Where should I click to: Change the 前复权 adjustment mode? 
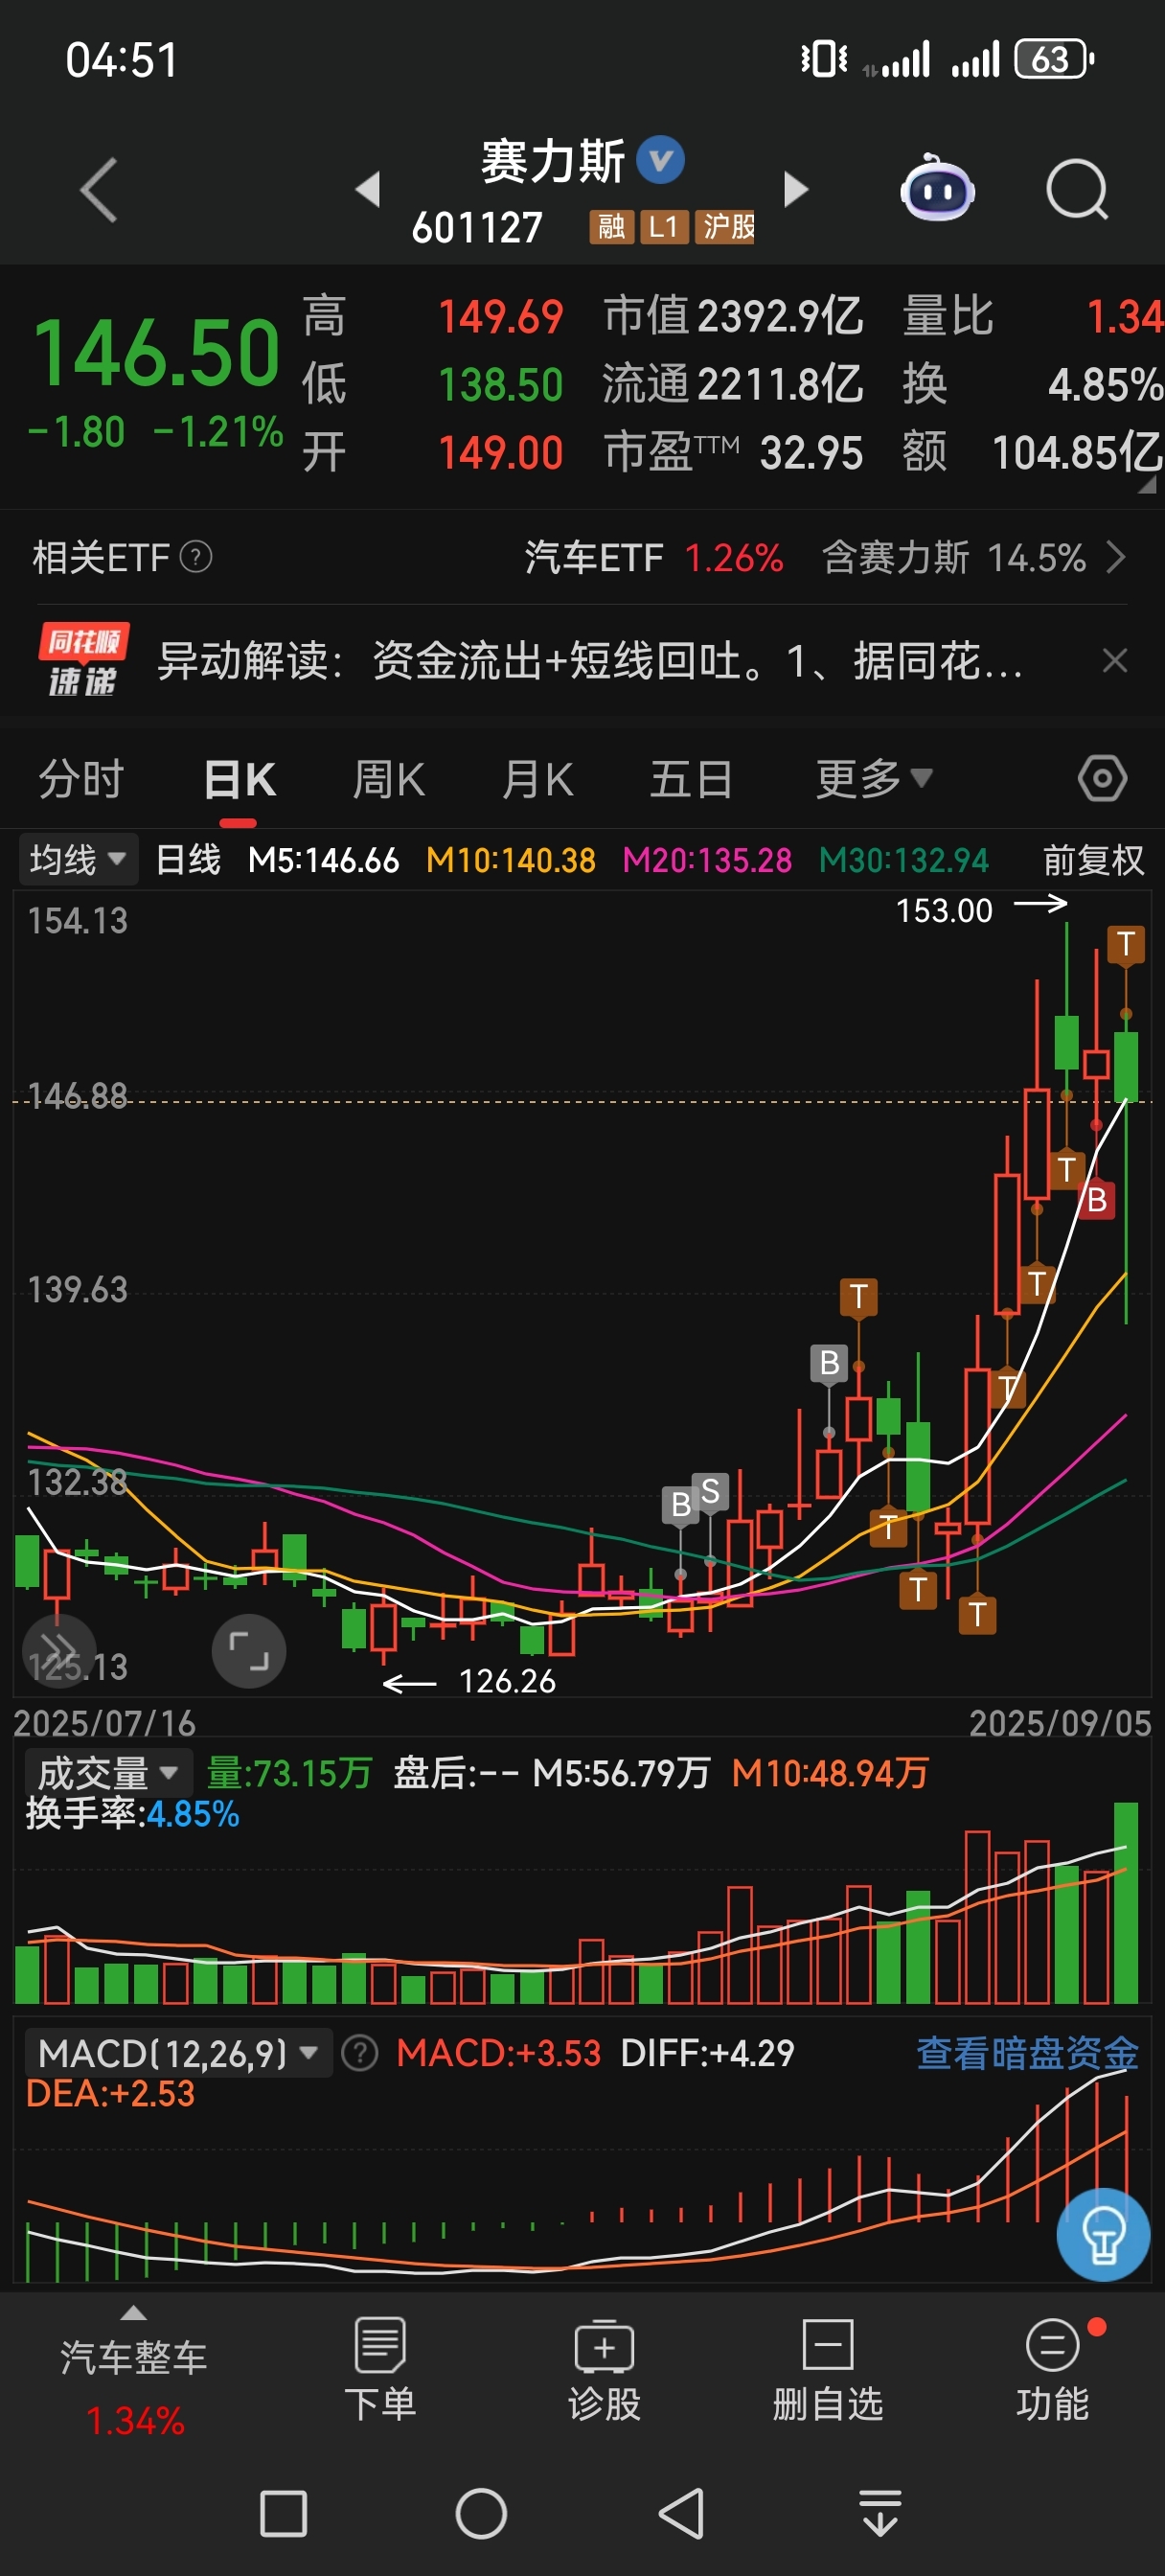[1092, 860]
